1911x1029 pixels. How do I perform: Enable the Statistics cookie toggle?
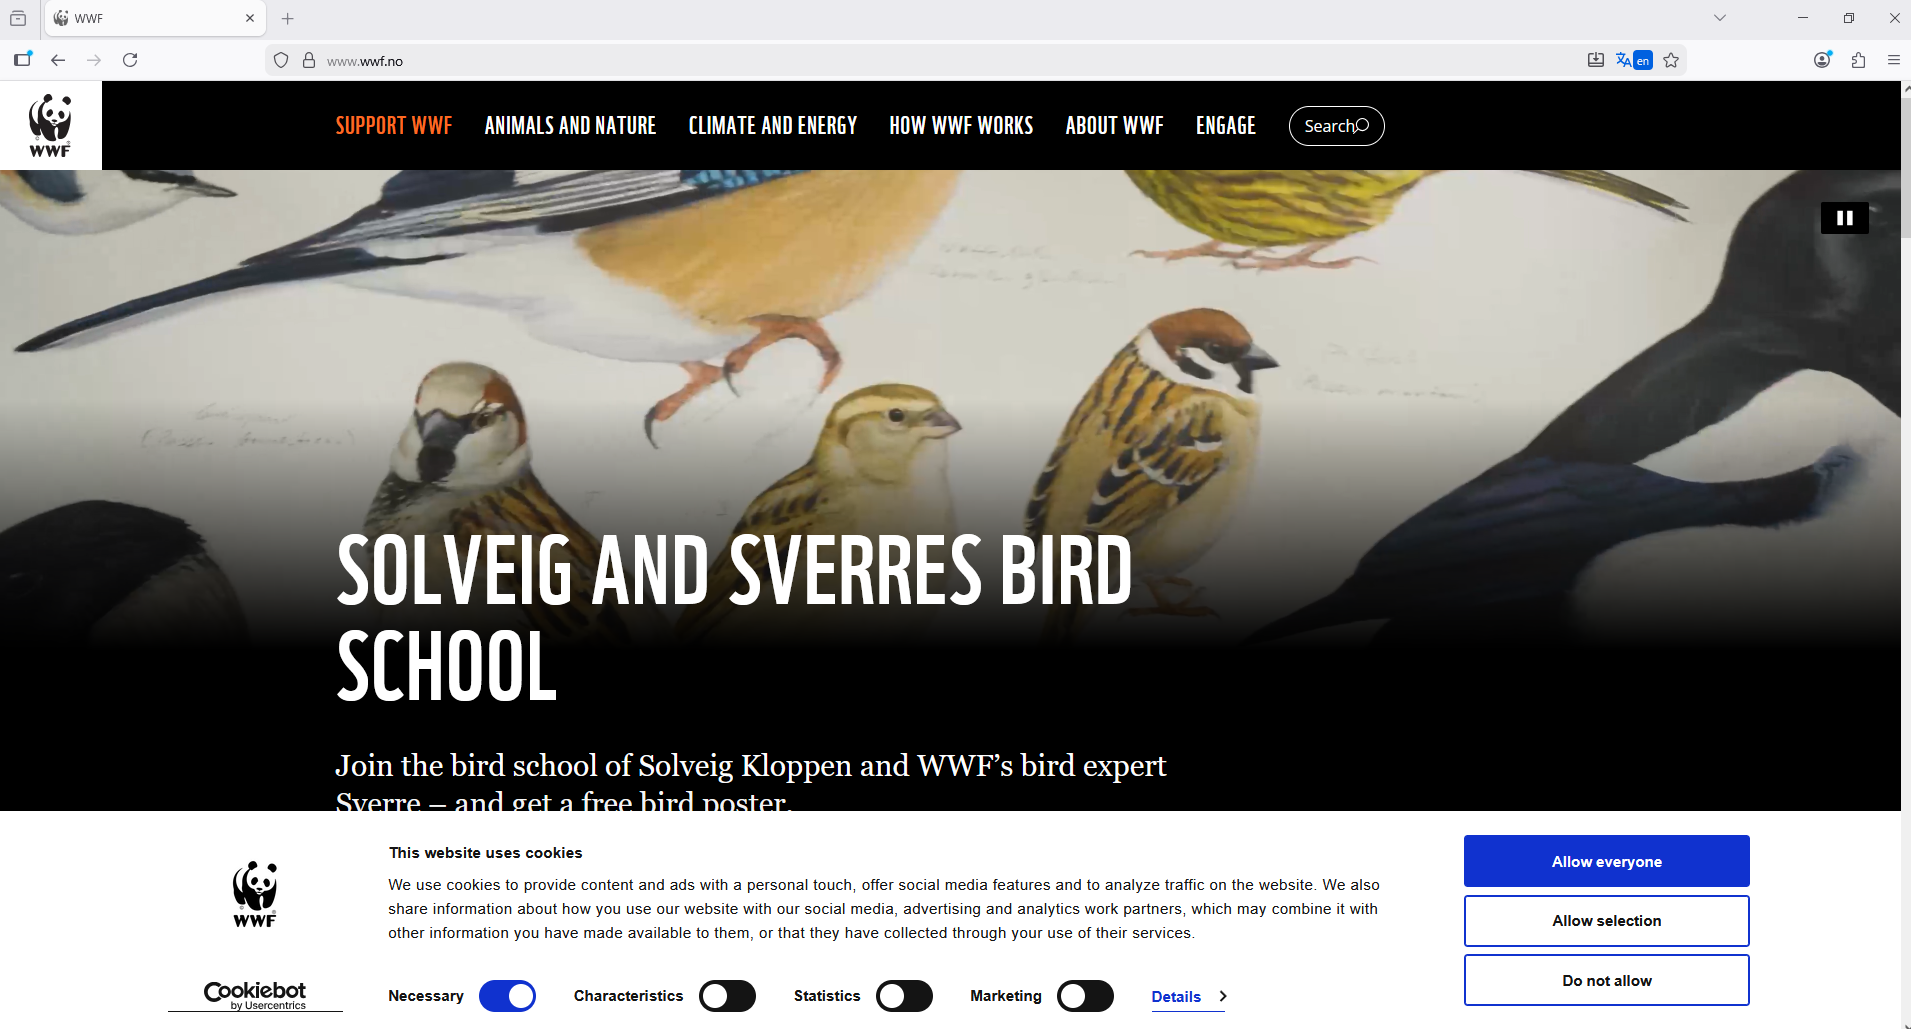904,996
